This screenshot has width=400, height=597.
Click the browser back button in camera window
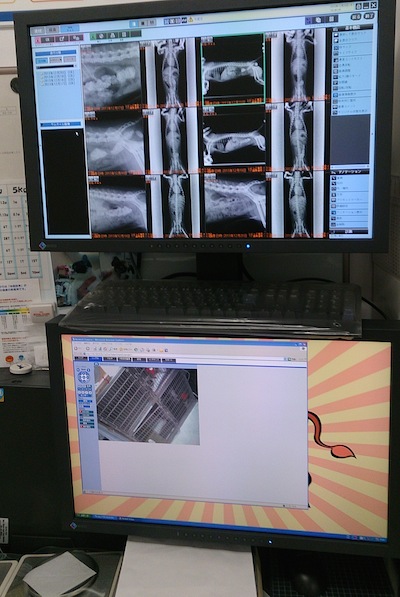[x=77, y=348]
